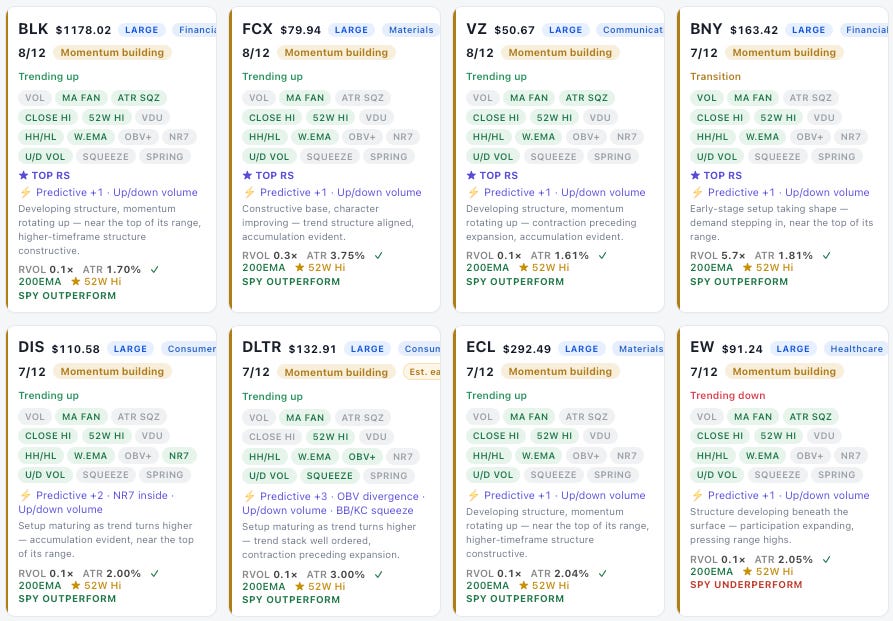Click Momentum building badge on VZ card
The width and height of the screenshot is (893, 621).
(x=560, y=52)
